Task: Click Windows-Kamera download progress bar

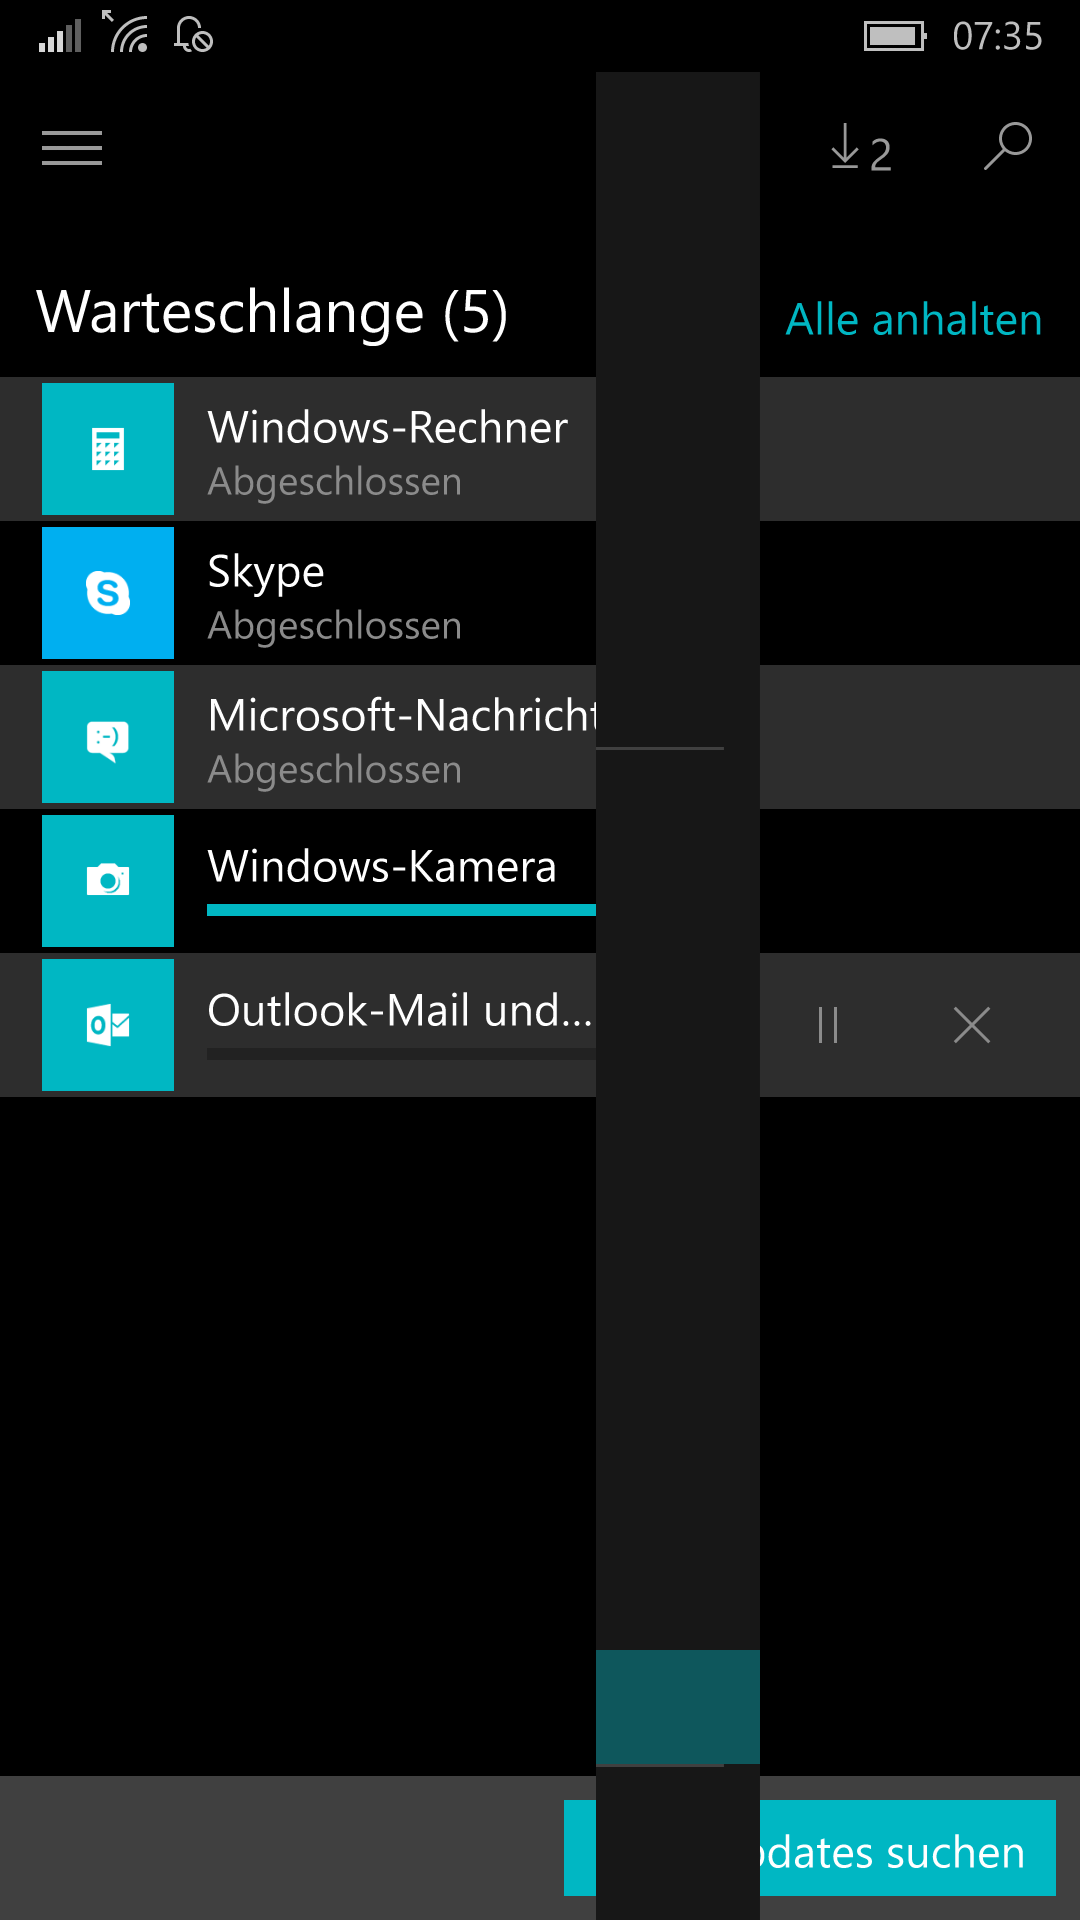Action: coord(401,910)
